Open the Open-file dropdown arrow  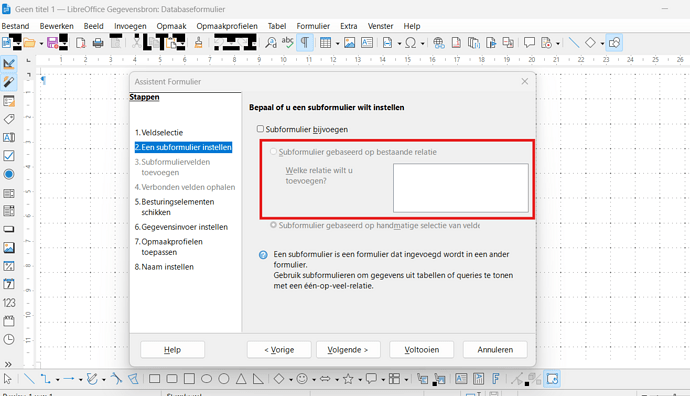pyautogui.click(x=41, y=43)
